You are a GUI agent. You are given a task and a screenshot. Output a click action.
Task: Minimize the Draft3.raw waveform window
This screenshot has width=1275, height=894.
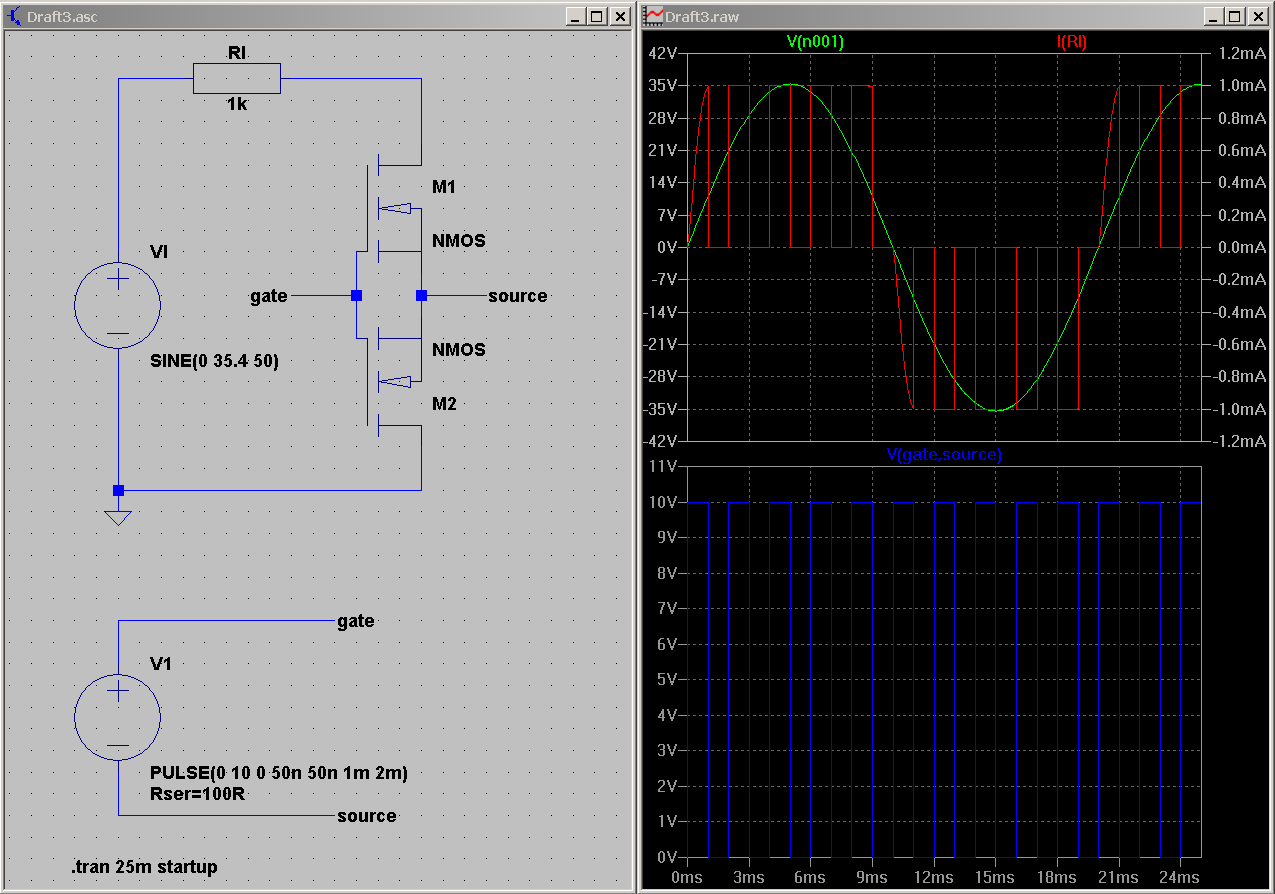point(1213,17)
